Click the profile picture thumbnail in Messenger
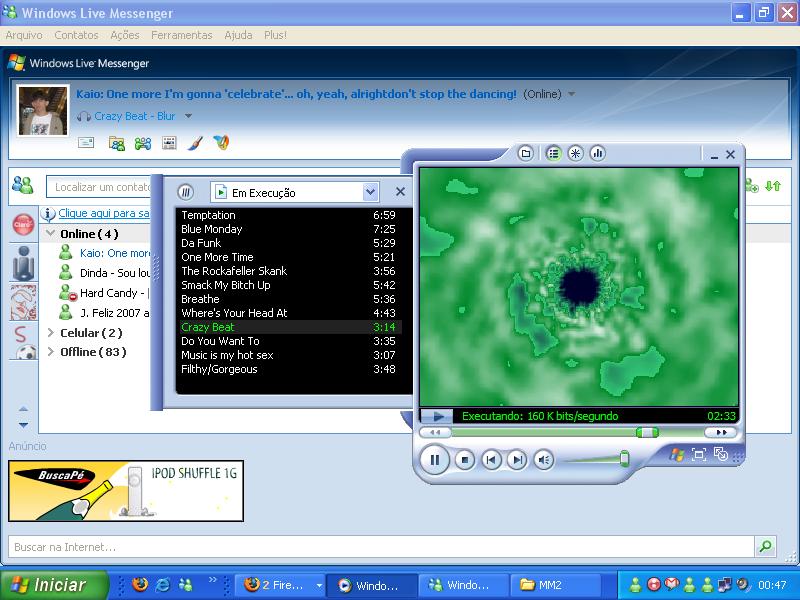The height and width of the screenshot is (600, 800). pyautogui.click(x=43, y=110)
